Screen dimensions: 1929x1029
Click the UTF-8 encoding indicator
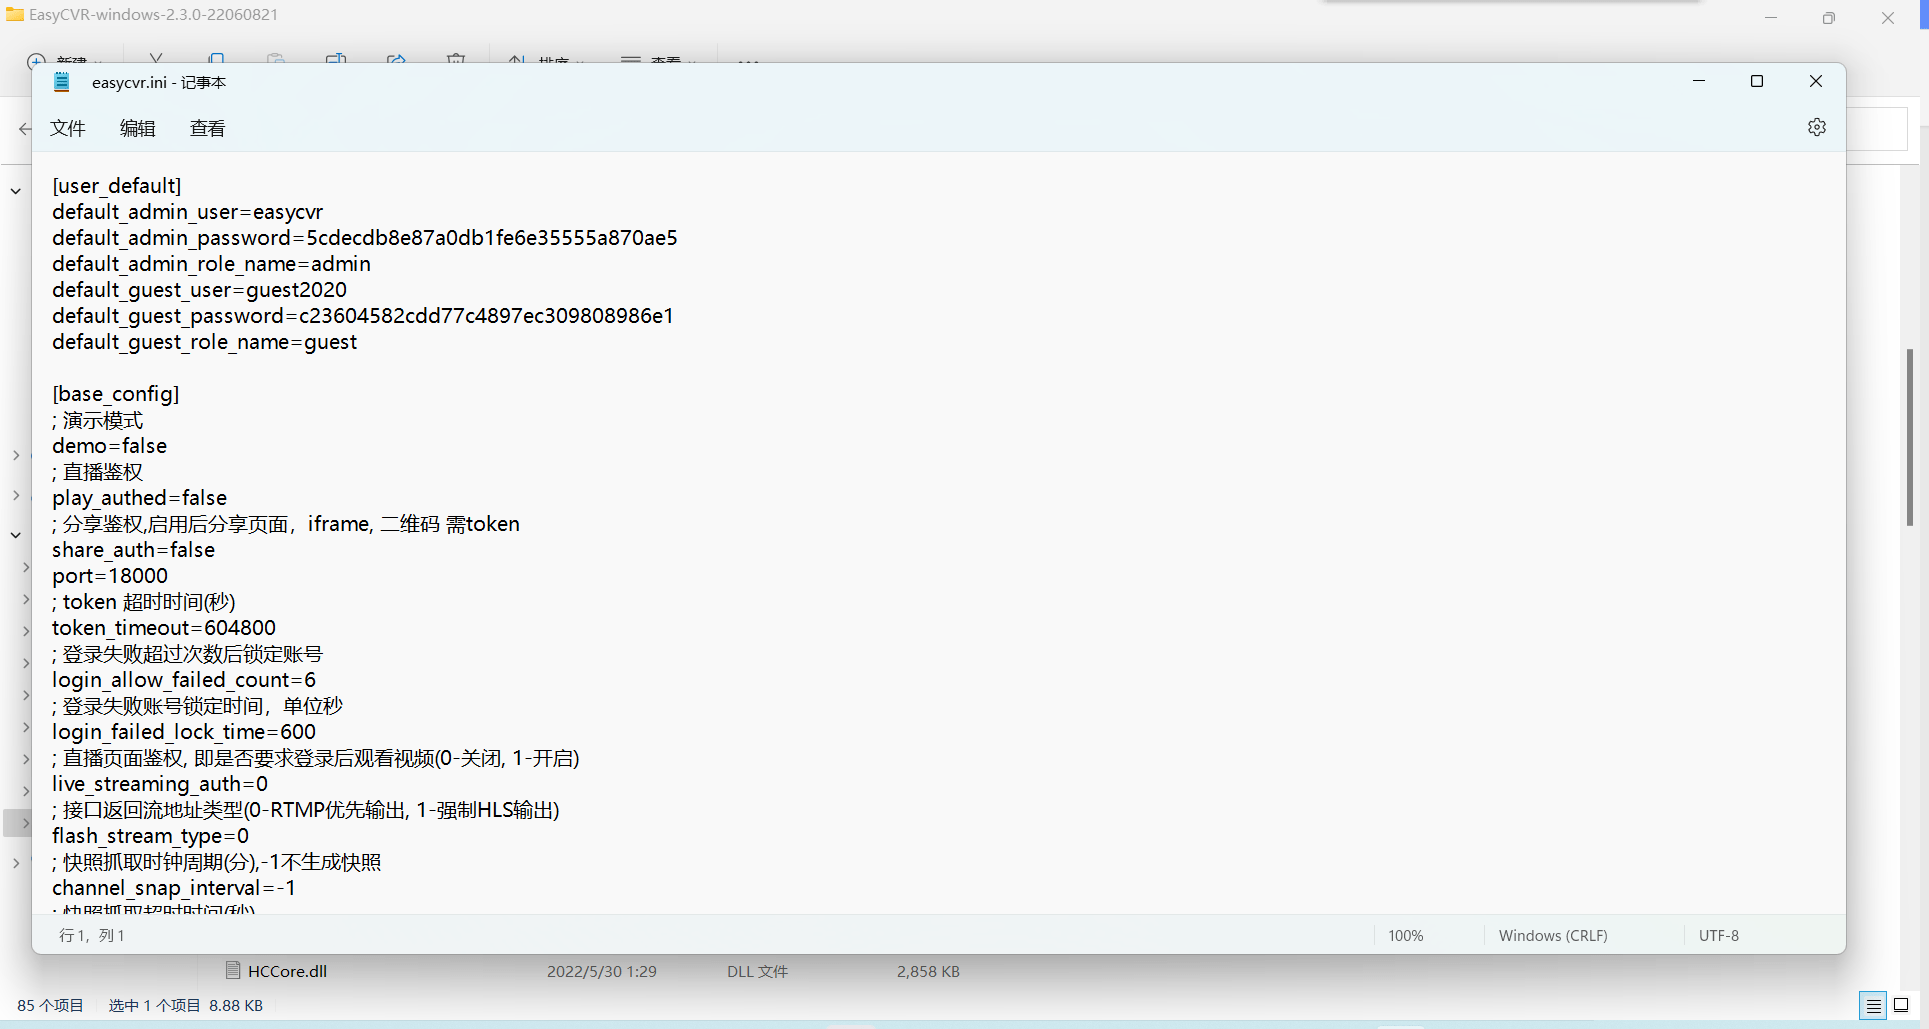click(x=1719, y=935)
